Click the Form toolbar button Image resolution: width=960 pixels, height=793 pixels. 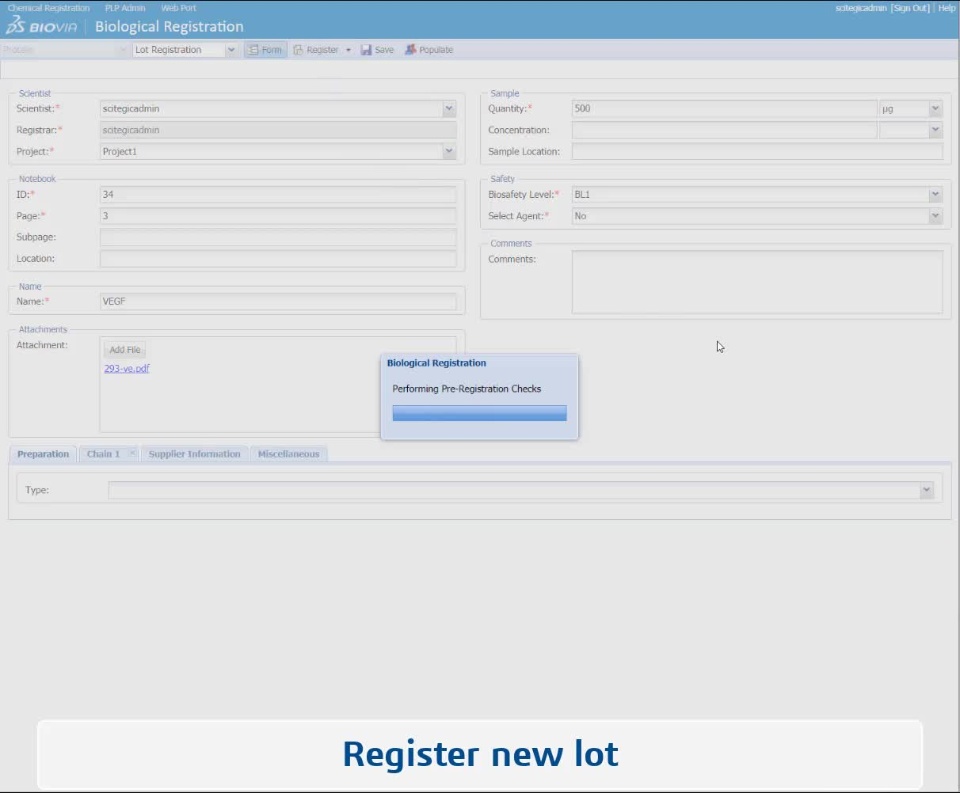pos(266,50)
